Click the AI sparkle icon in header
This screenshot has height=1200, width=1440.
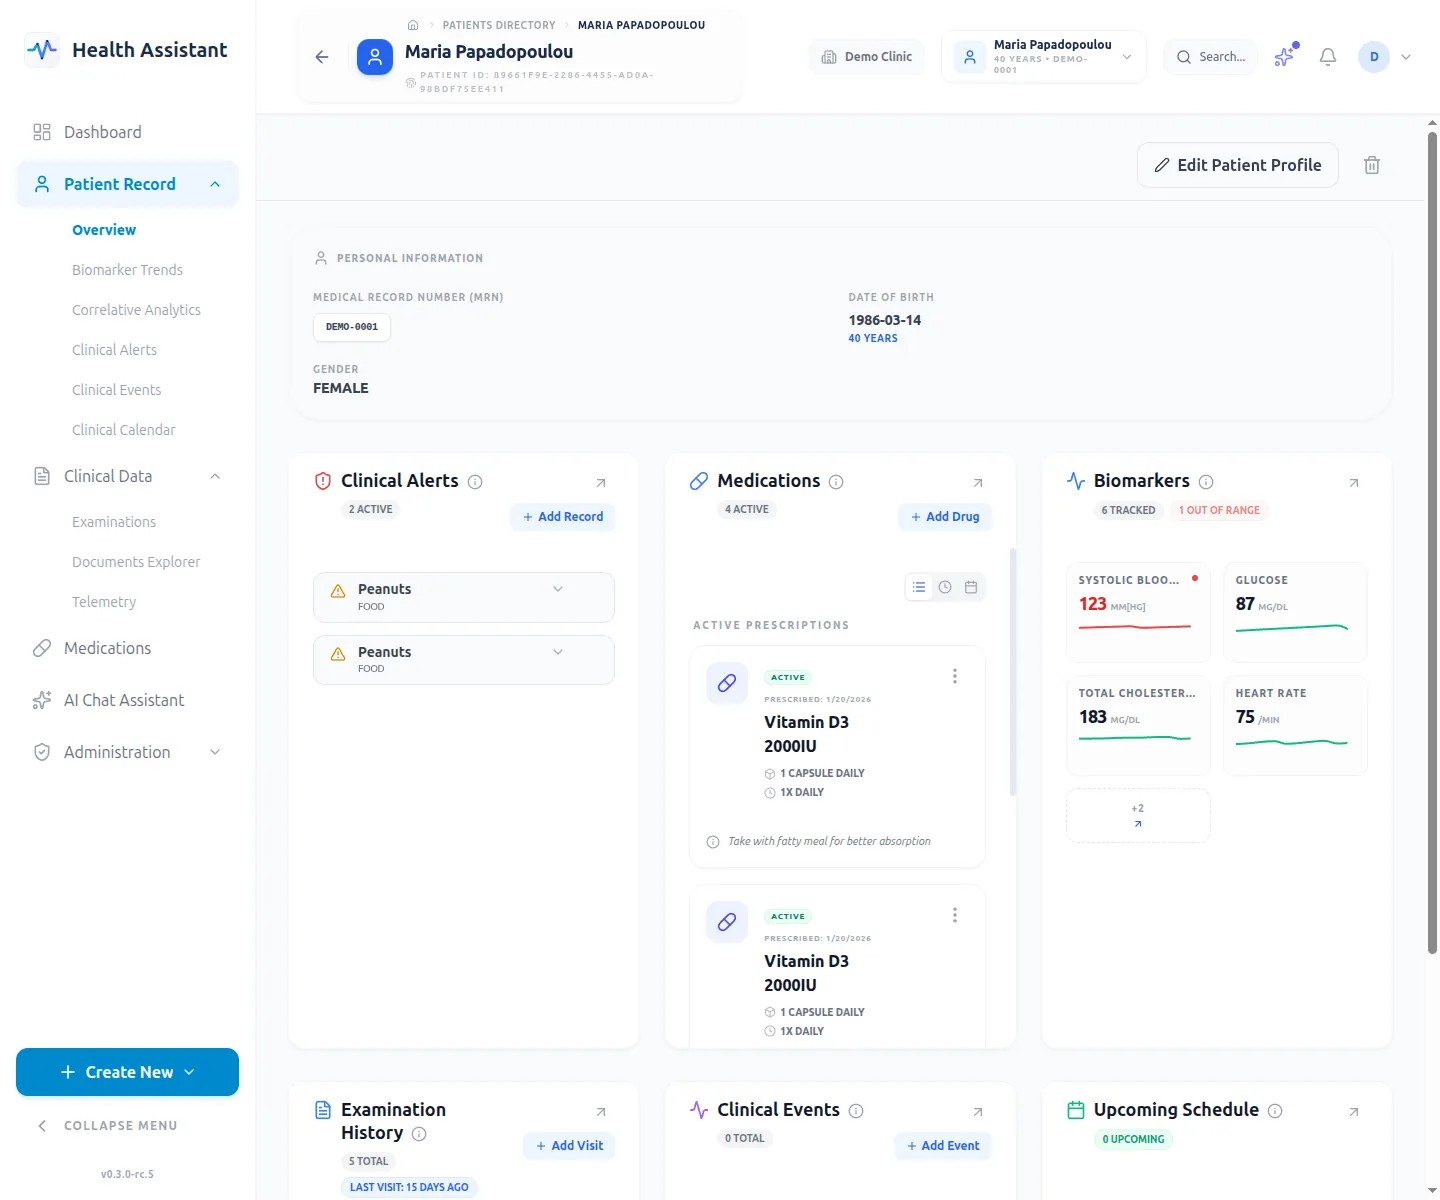(x=1284, y=57)
